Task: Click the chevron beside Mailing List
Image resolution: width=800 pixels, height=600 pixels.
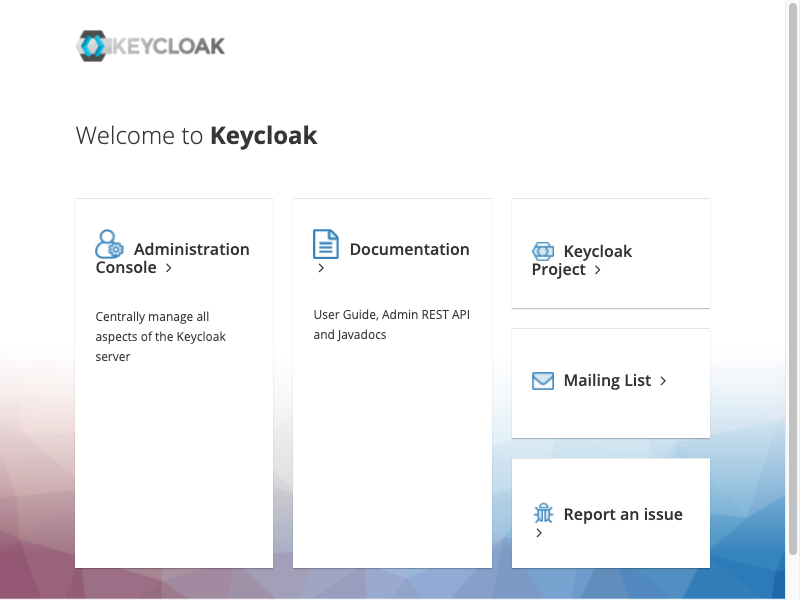Action: click(x=663, y=381)
